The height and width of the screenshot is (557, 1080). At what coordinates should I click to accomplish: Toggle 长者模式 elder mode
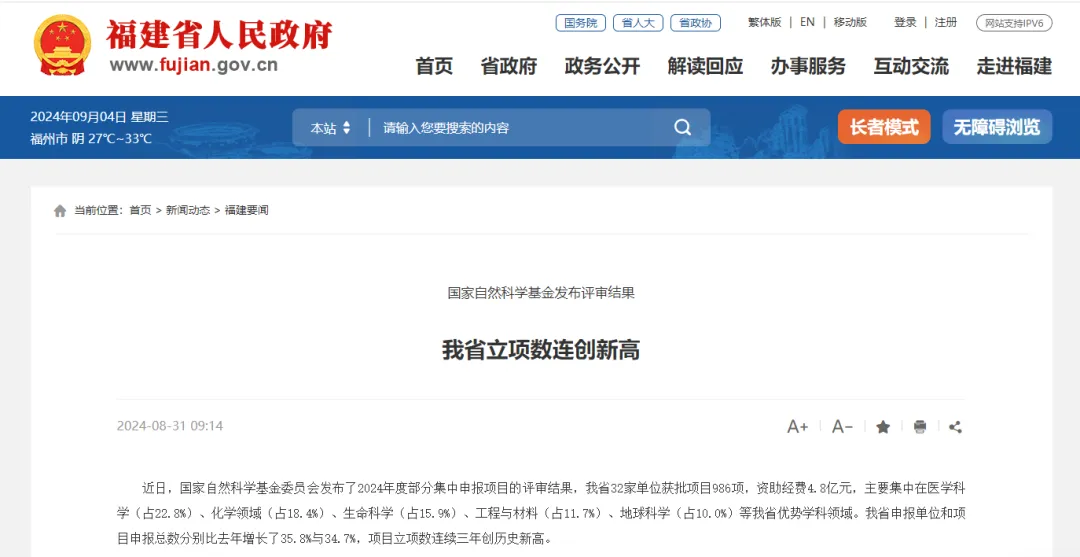pyautogui.click(x=884, y=127)
